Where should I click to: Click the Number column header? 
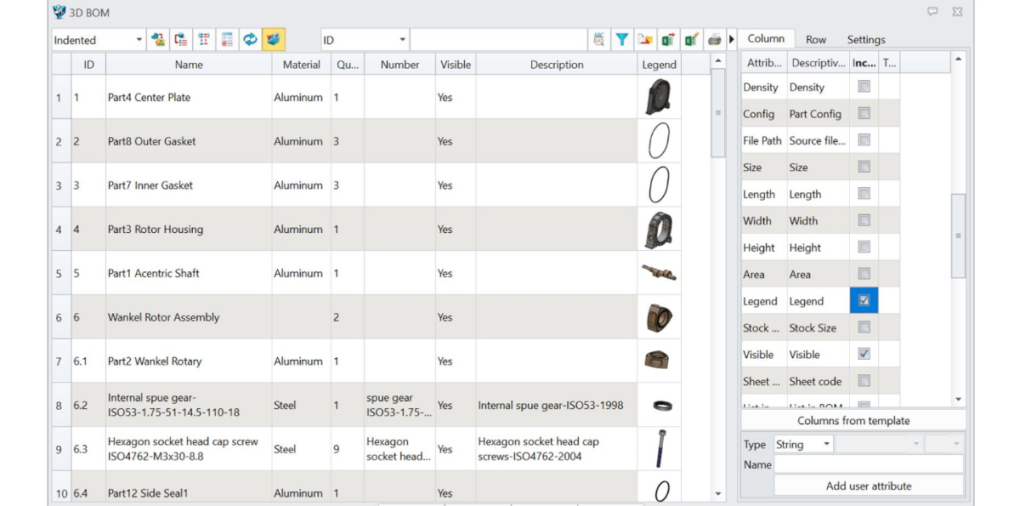coord(400,64)
